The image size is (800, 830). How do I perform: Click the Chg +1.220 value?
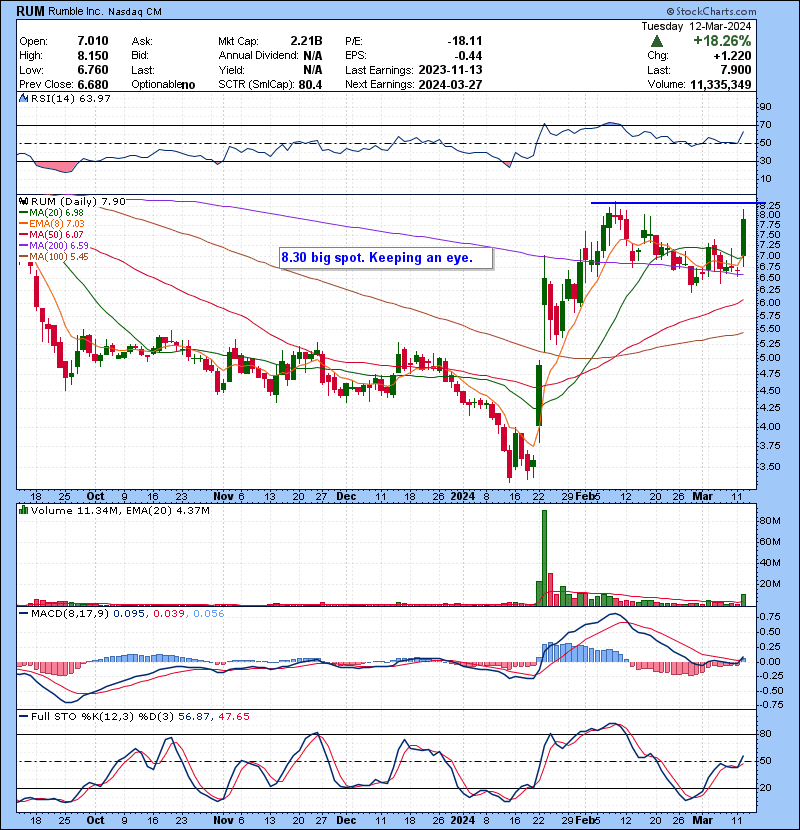[x=732, y=56]
